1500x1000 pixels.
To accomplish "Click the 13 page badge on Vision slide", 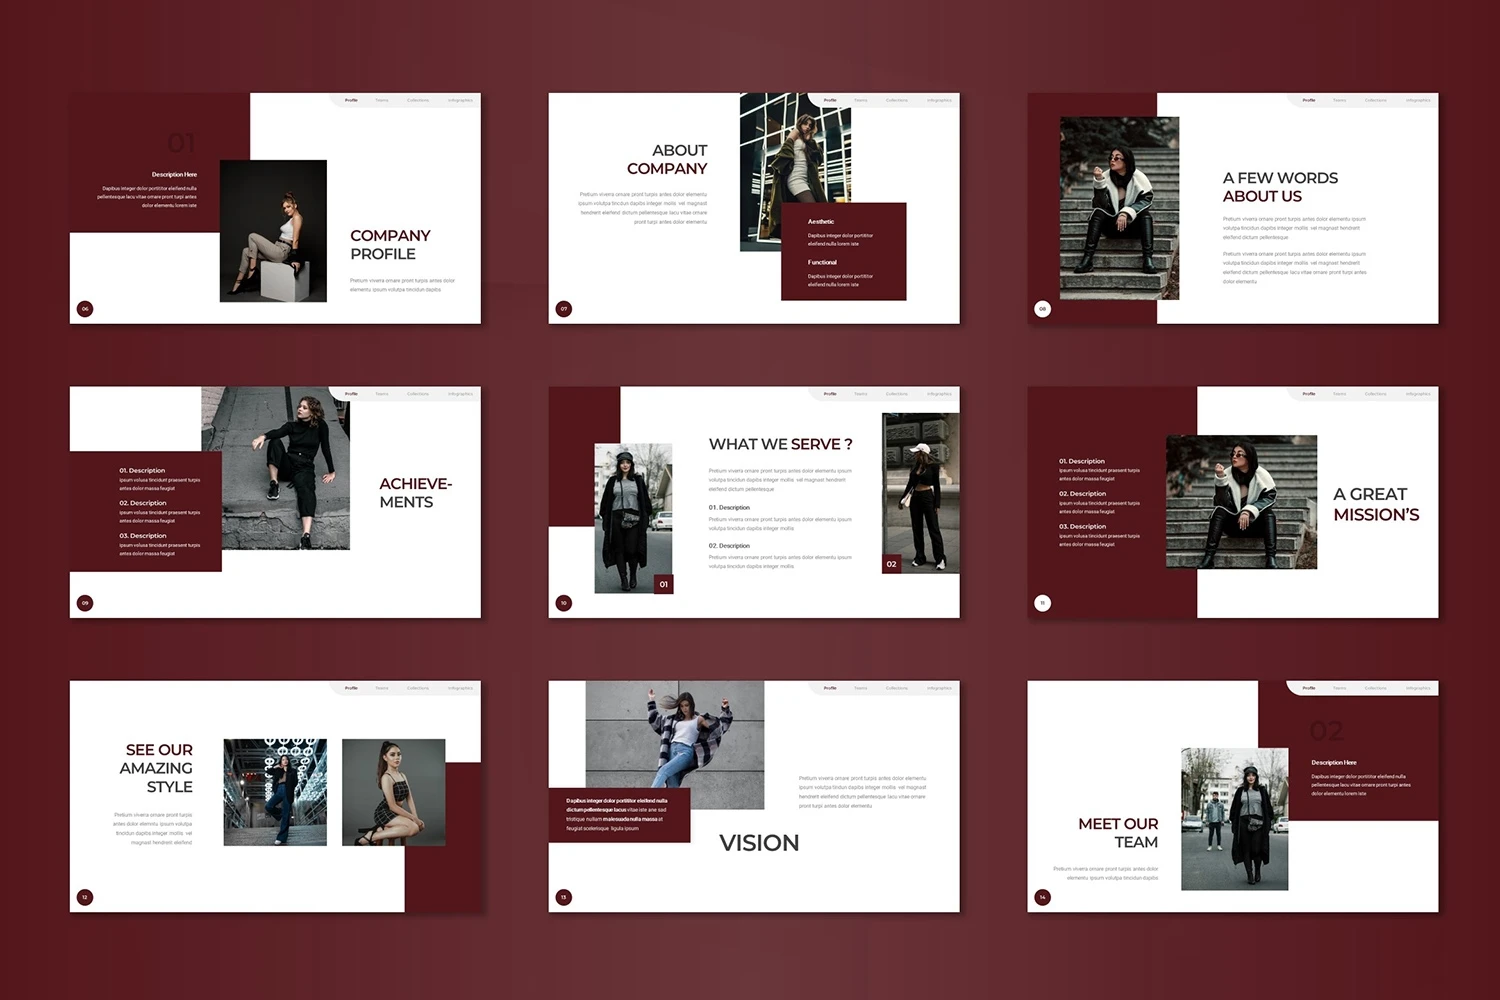I will (x=564, y=897).
